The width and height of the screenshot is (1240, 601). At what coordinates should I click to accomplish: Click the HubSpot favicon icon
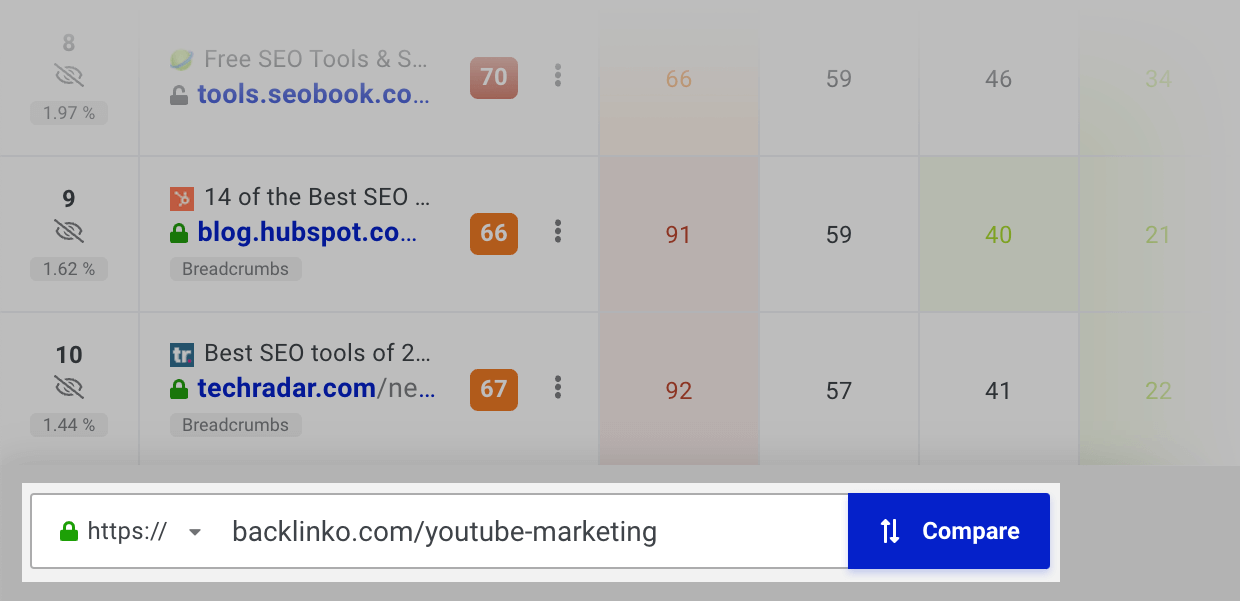[181, 198]
